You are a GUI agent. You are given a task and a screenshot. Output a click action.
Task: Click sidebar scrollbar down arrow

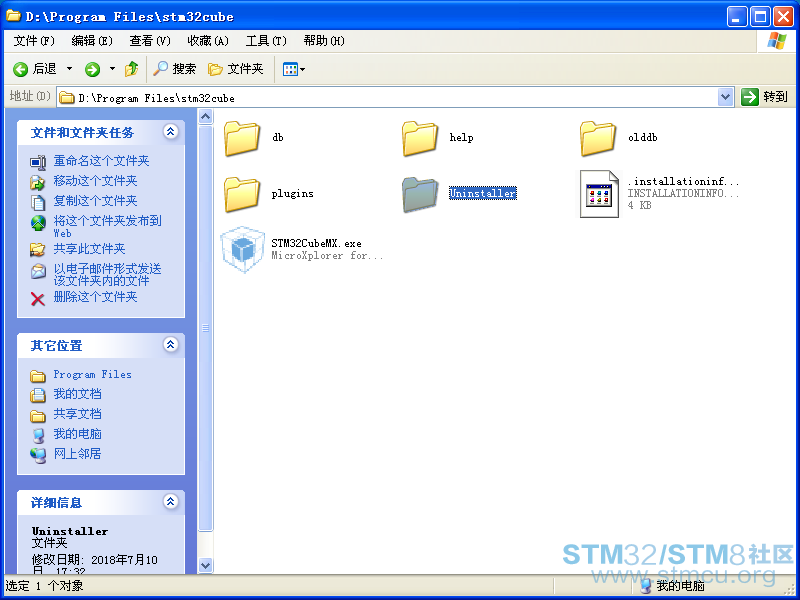point(205,565)
